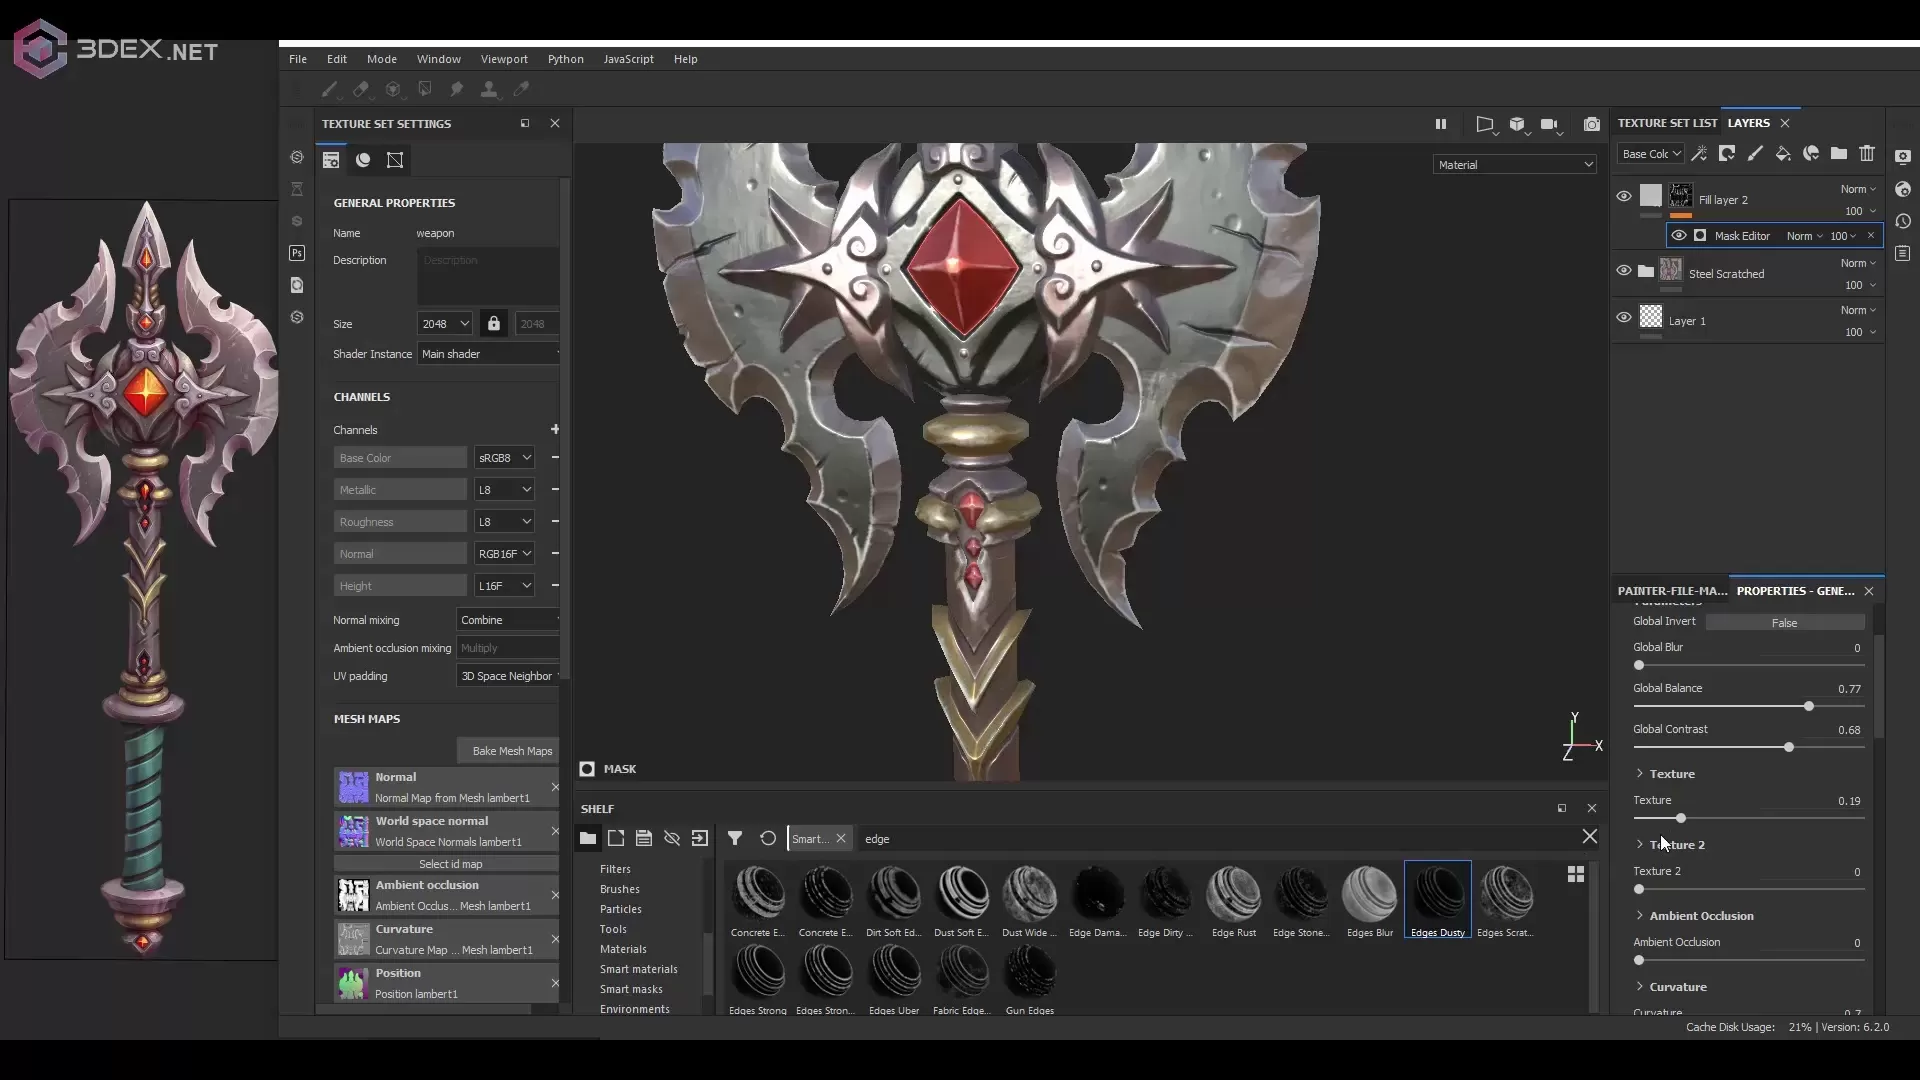Add a folder in the Layers panel
1920x1080 pixels.
point(1839,153)
